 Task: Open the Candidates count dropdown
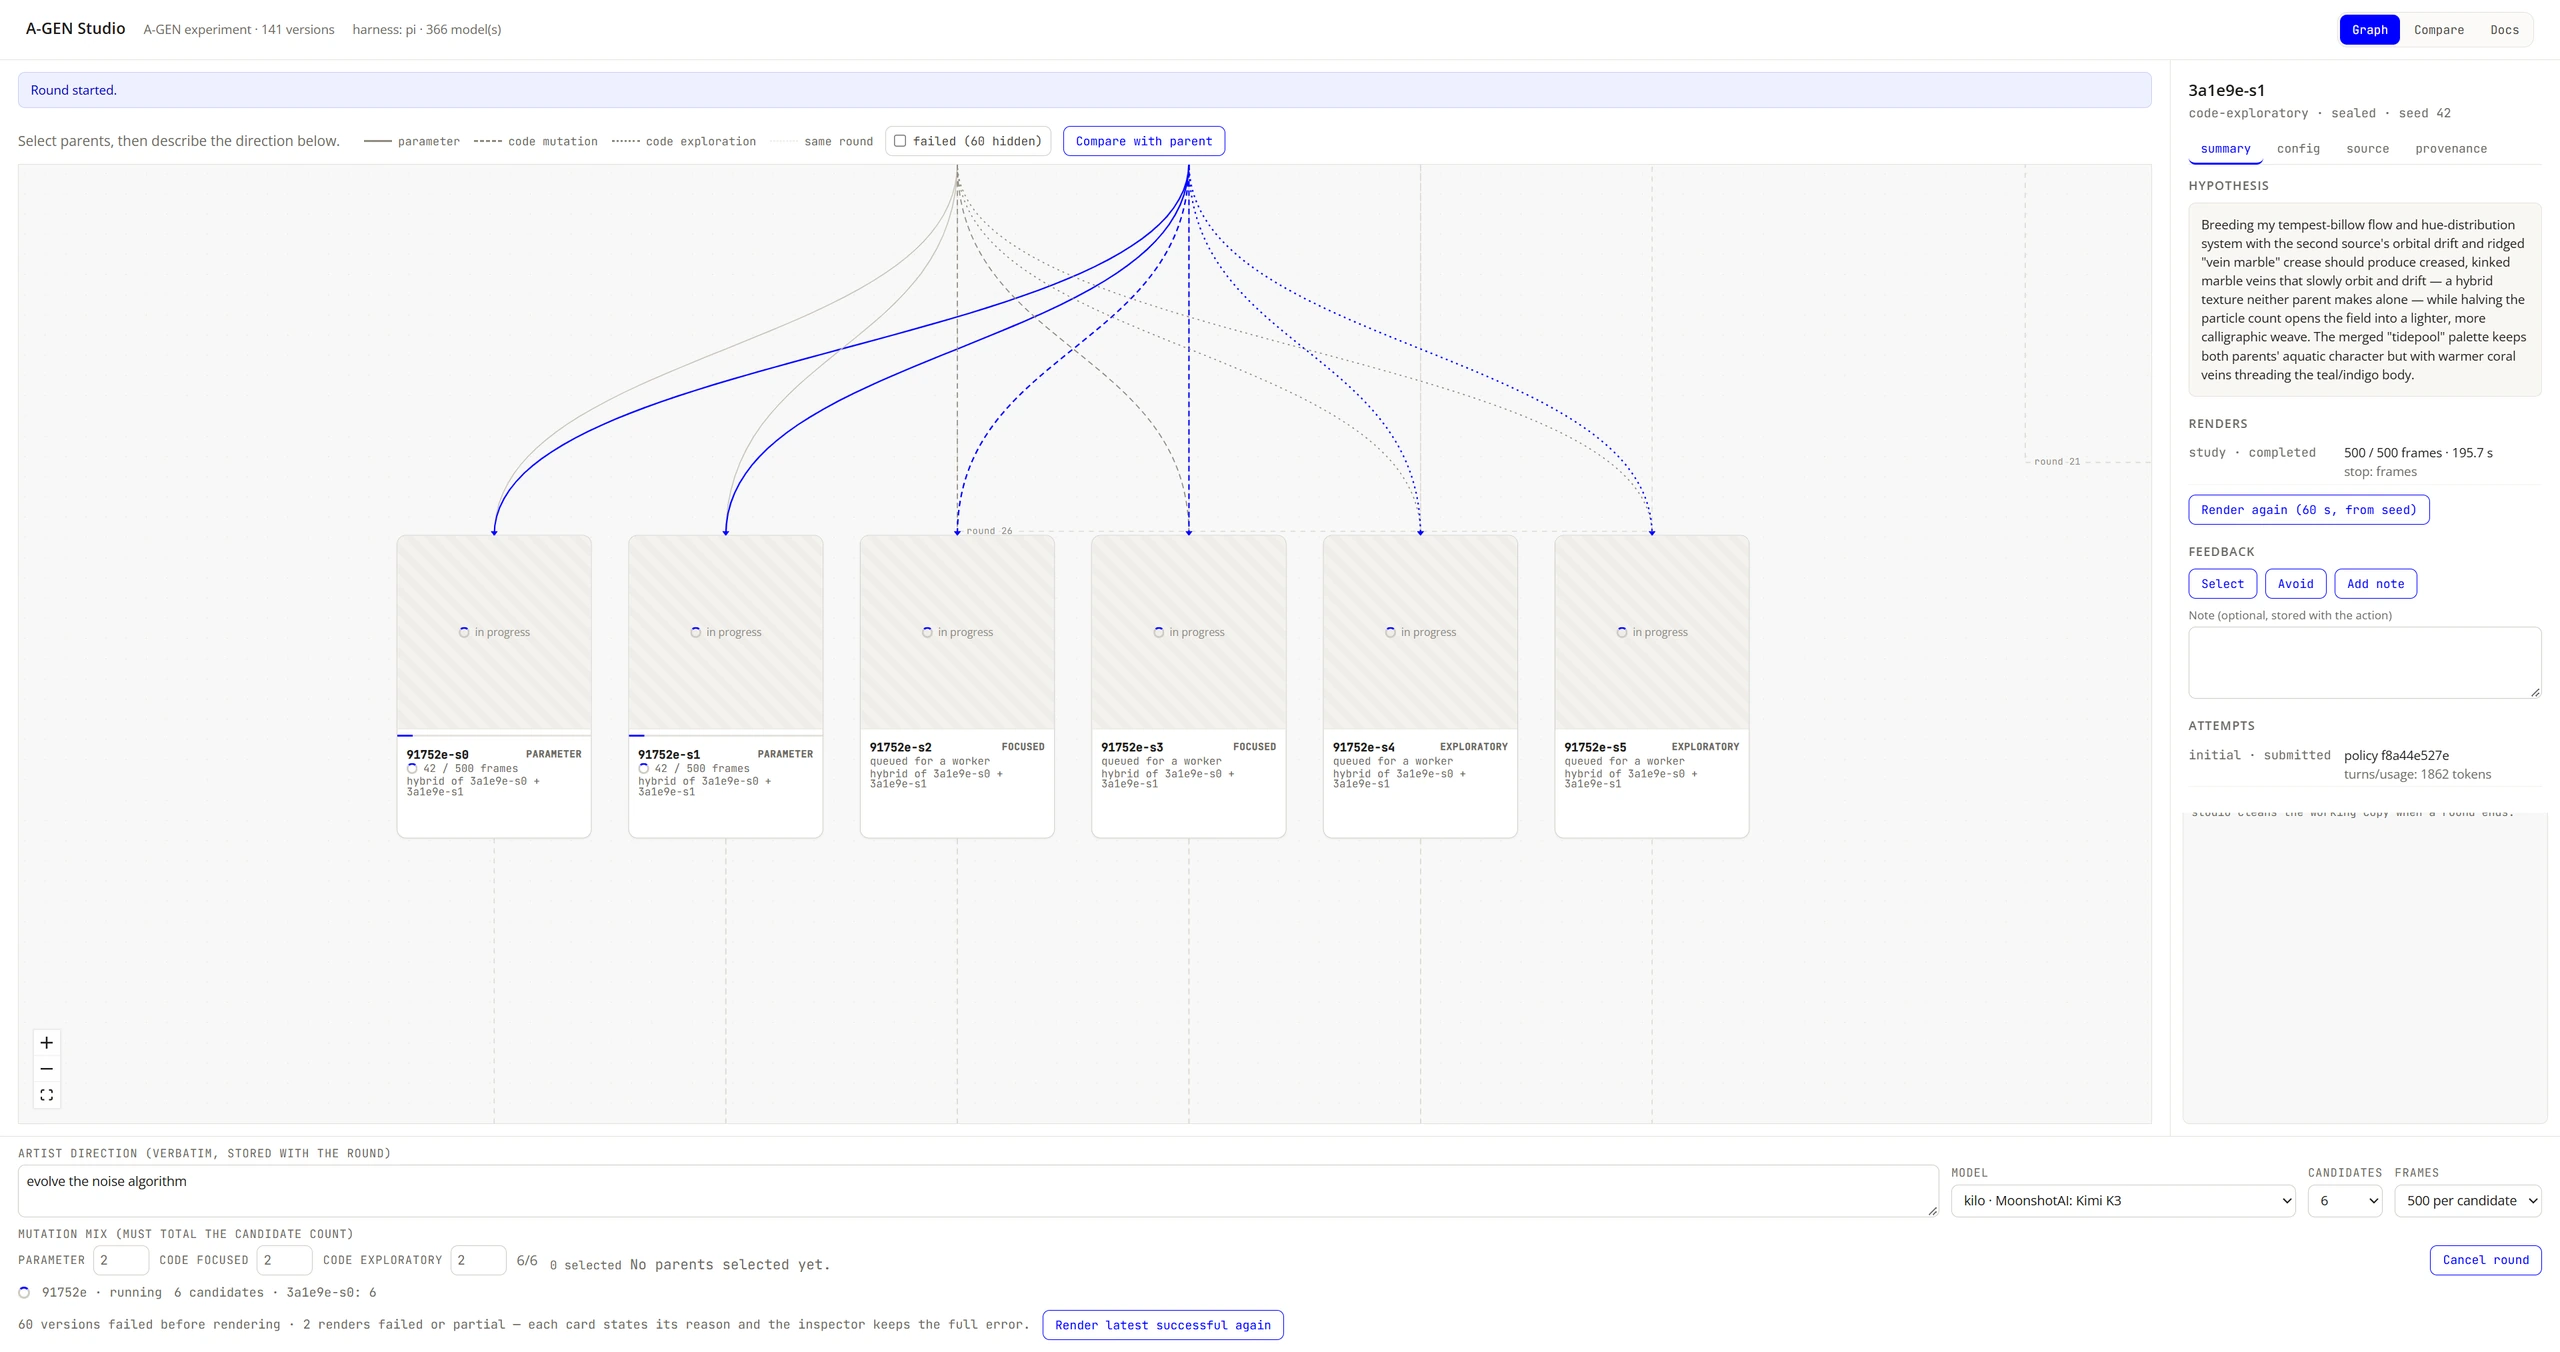[x=2344, y=1200]
